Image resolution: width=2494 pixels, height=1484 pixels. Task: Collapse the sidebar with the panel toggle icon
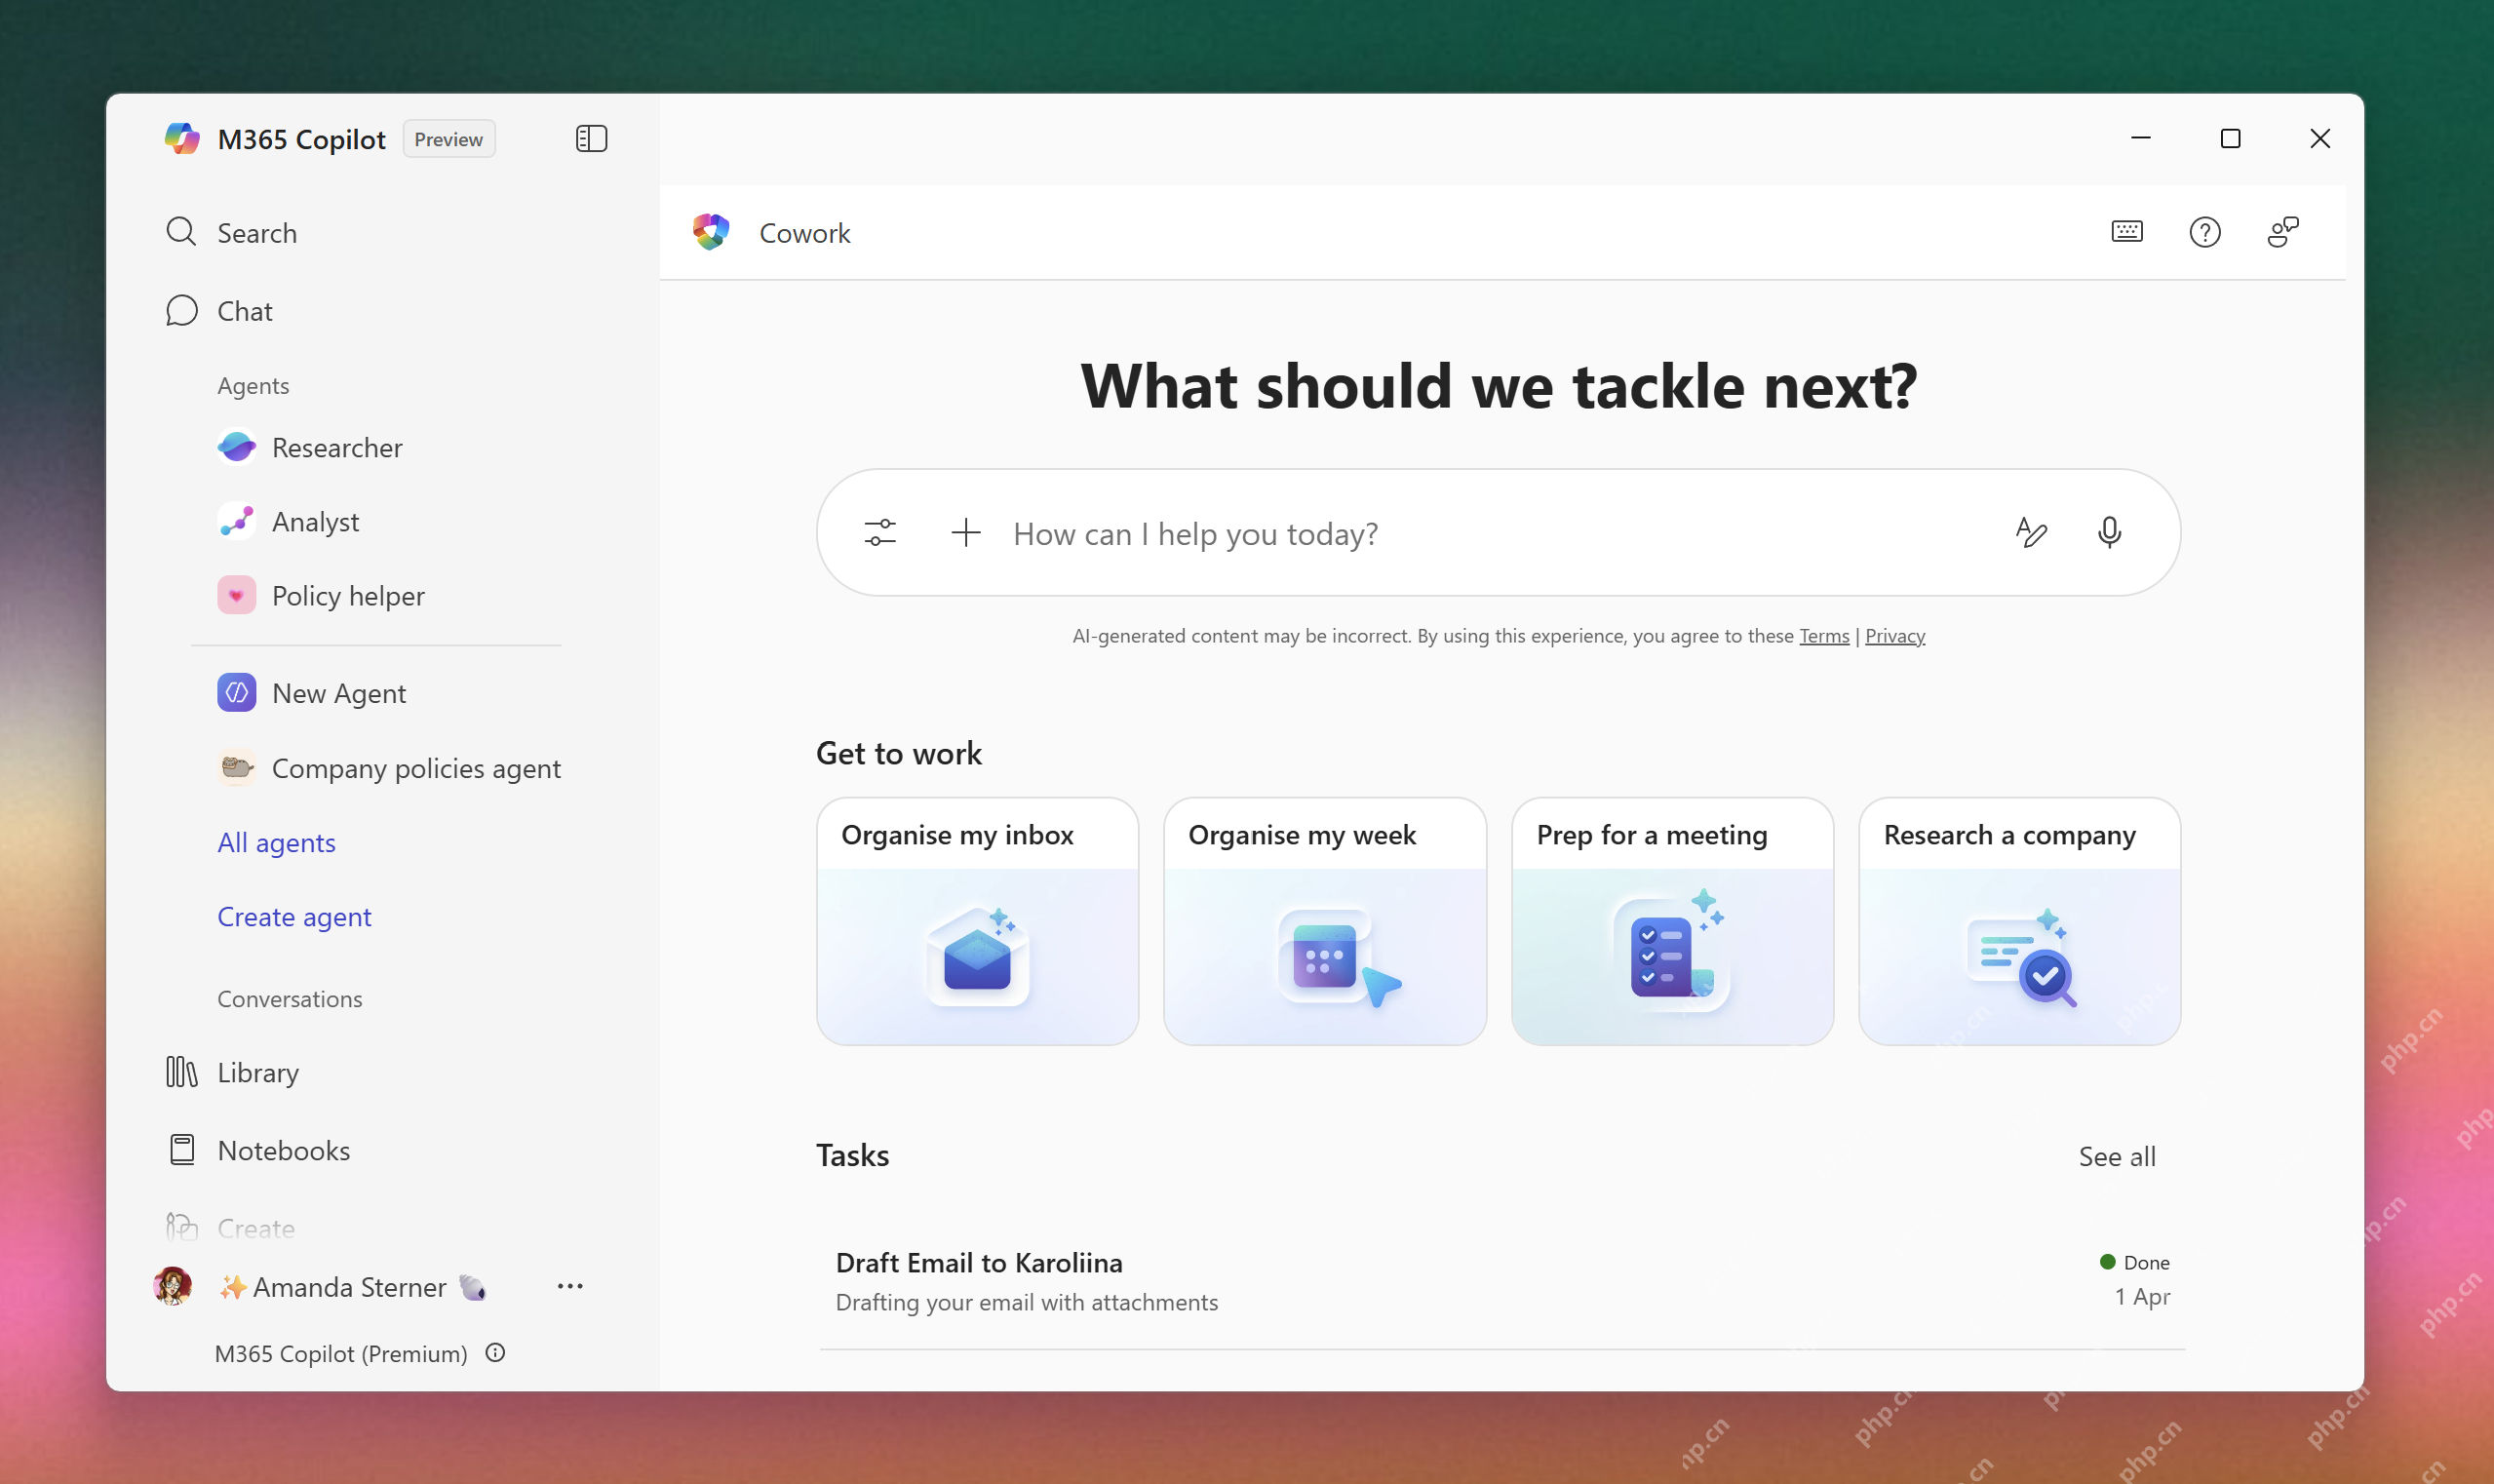591,139
